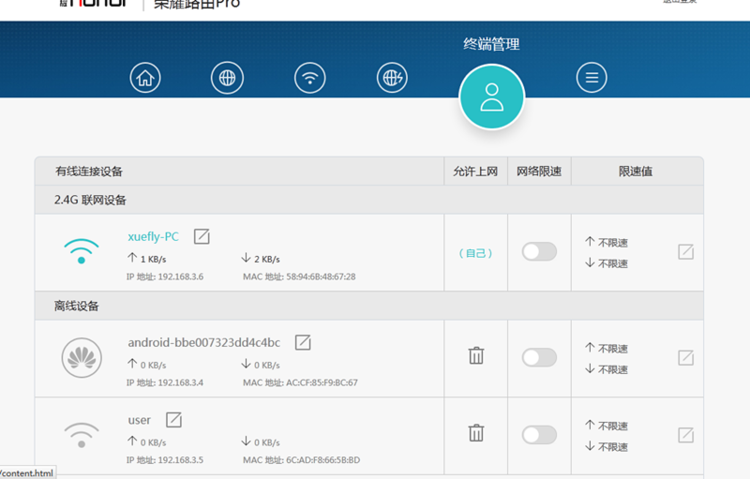Screen dimensions: 750x479
Task: Click edit icon next to user device
Action: tap(173, 419)
